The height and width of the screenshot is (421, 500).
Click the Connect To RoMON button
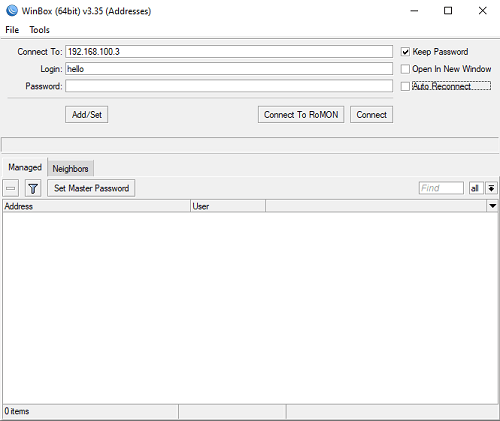click(301, 115)
